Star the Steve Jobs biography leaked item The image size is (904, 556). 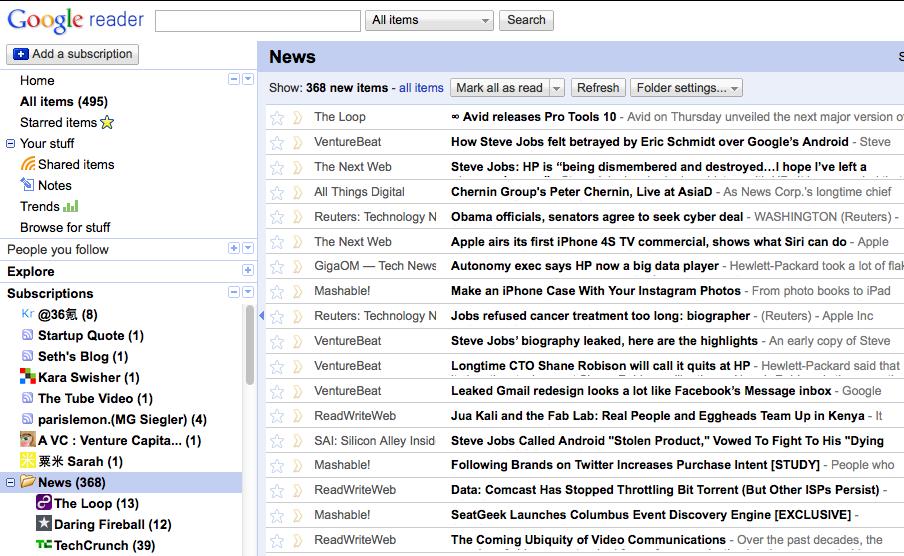tap(277, 342)
